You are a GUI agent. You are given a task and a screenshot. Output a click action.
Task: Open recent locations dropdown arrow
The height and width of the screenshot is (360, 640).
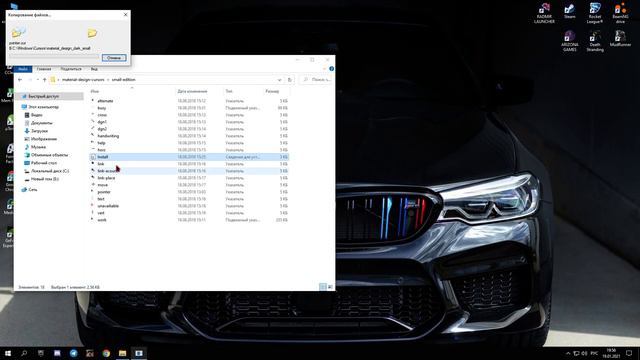[x=38, y=80]
